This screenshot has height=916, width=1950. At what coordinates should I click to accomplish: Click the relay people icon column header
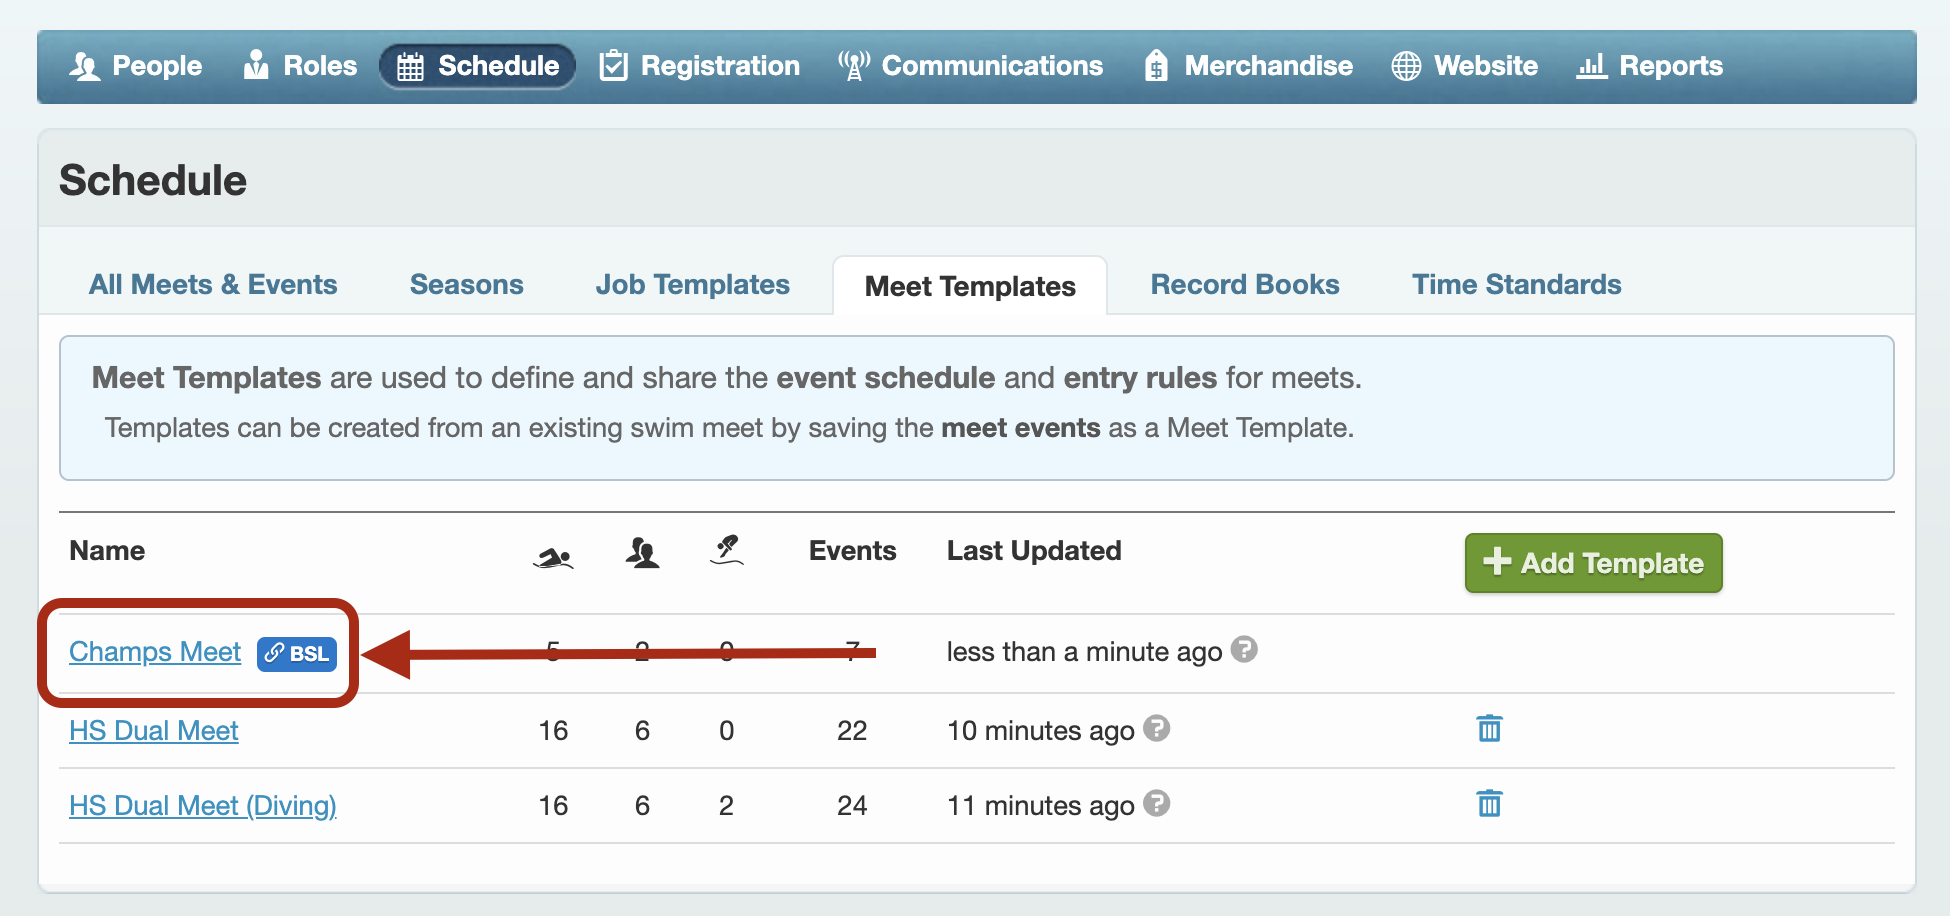tap(642, 552)
